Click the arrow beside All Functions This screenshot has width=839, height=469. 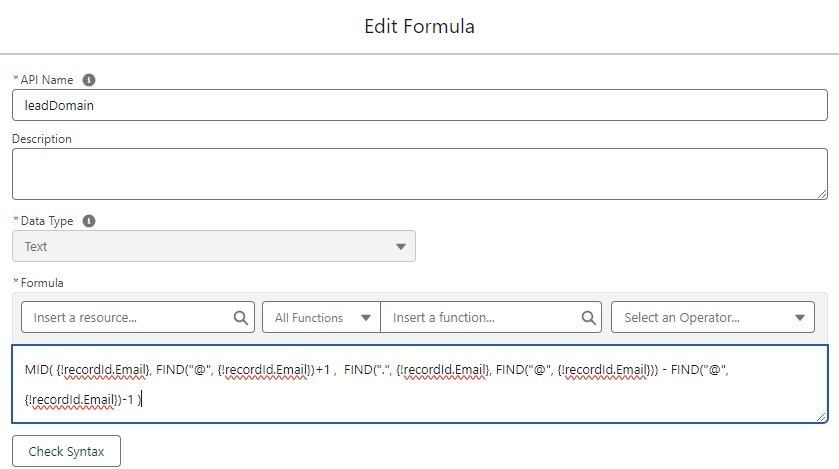click(x=365, y=318)
